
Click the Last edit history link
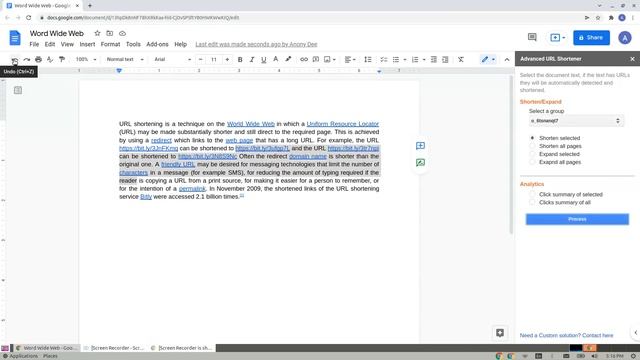256,44
